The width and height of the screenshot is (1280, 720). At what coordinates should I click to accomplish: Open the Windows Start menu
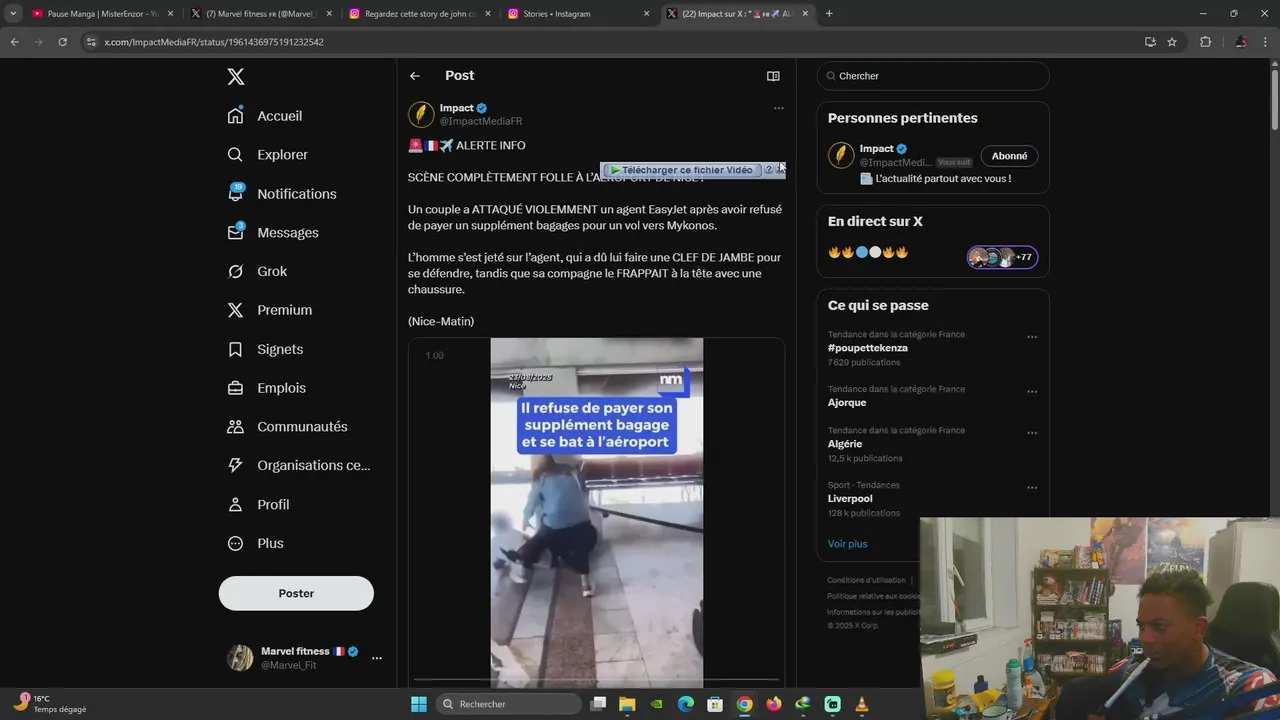[419, 704]
